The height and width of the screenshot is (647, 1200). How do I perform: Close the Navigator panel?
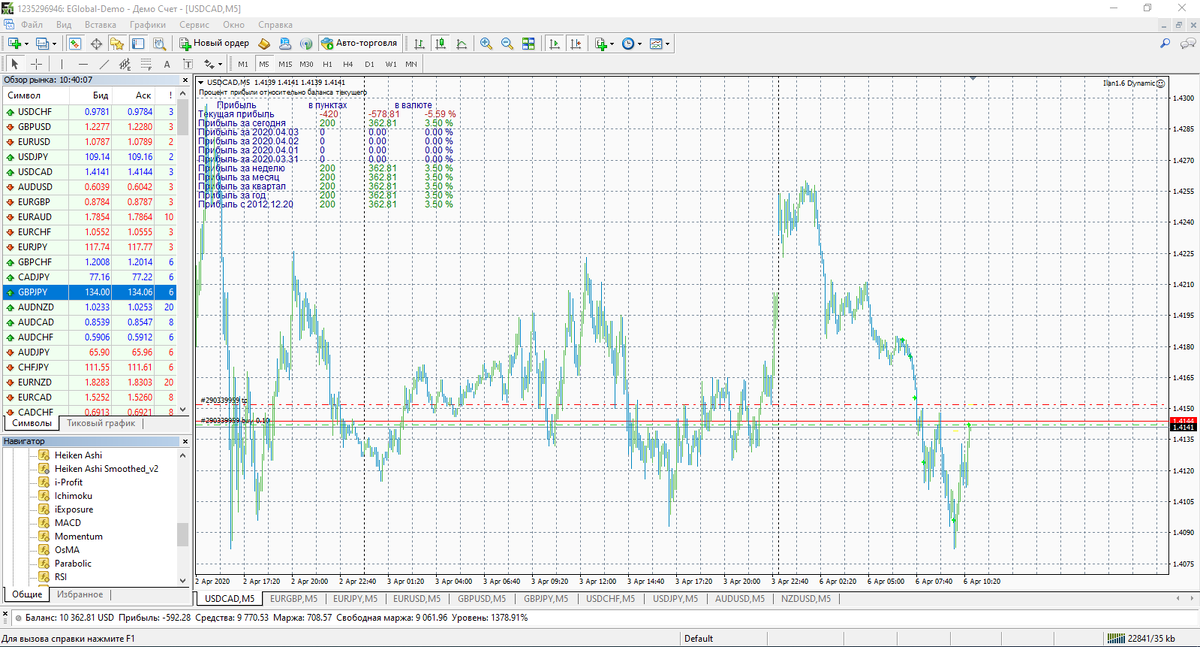click(x=183, y=440)
